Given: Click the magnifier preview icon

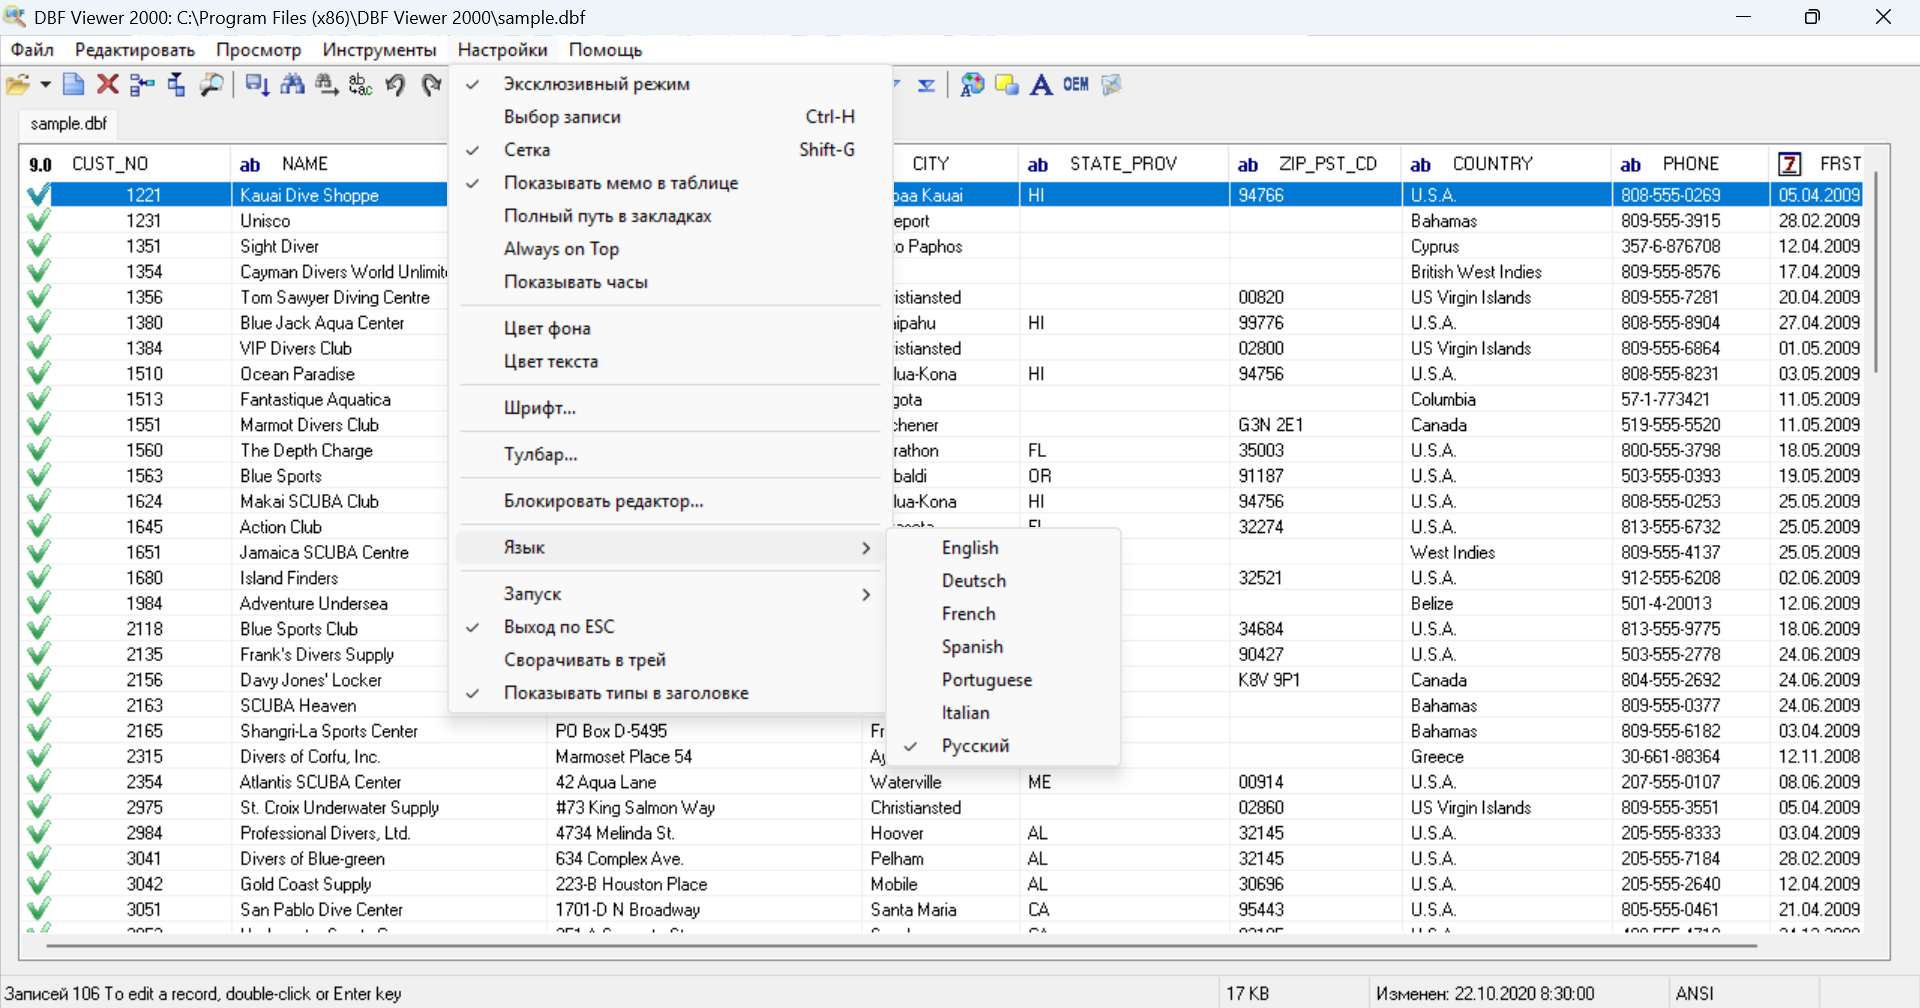Looking at the screenshot, I should (x=211, y=85).
